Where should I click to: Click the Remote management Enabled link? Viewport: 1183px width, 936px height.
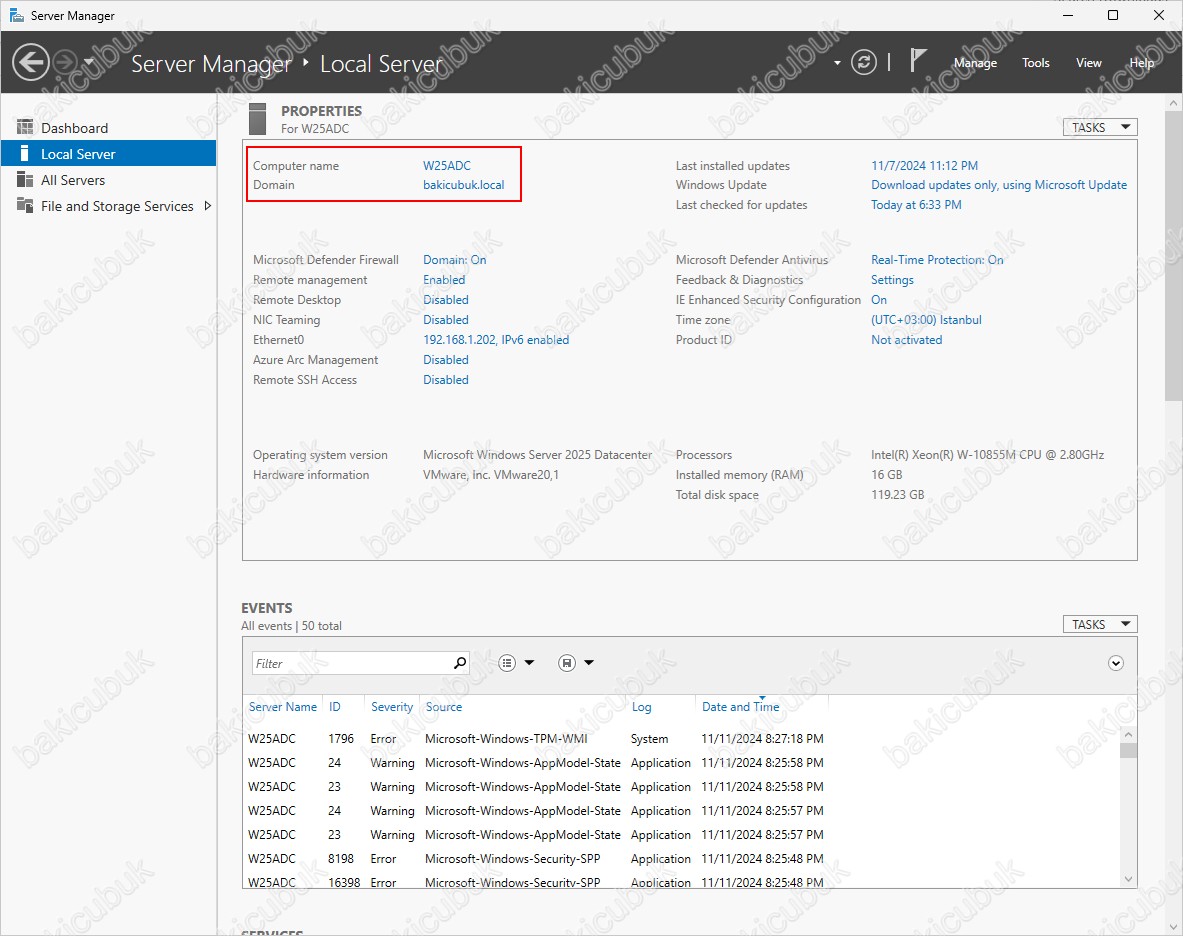coord(444,280)
